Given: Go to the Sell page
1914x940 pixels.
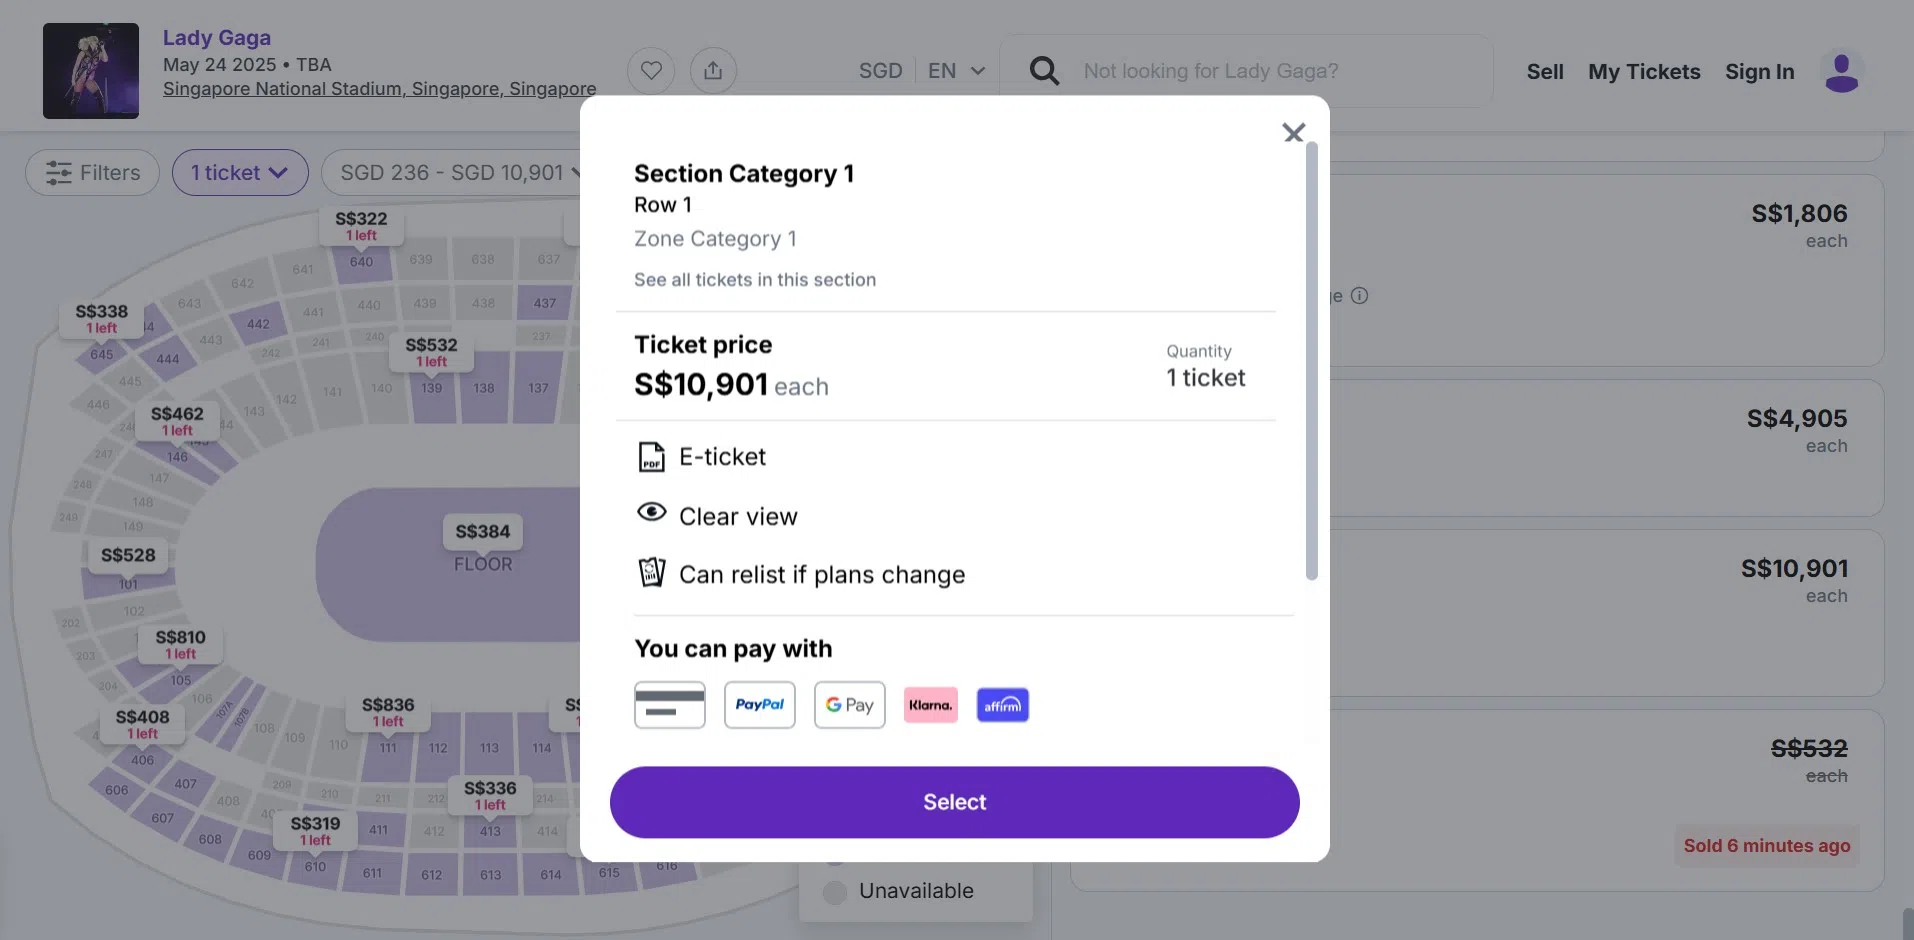Looking at the screenshot, I should click(1545, 72).
